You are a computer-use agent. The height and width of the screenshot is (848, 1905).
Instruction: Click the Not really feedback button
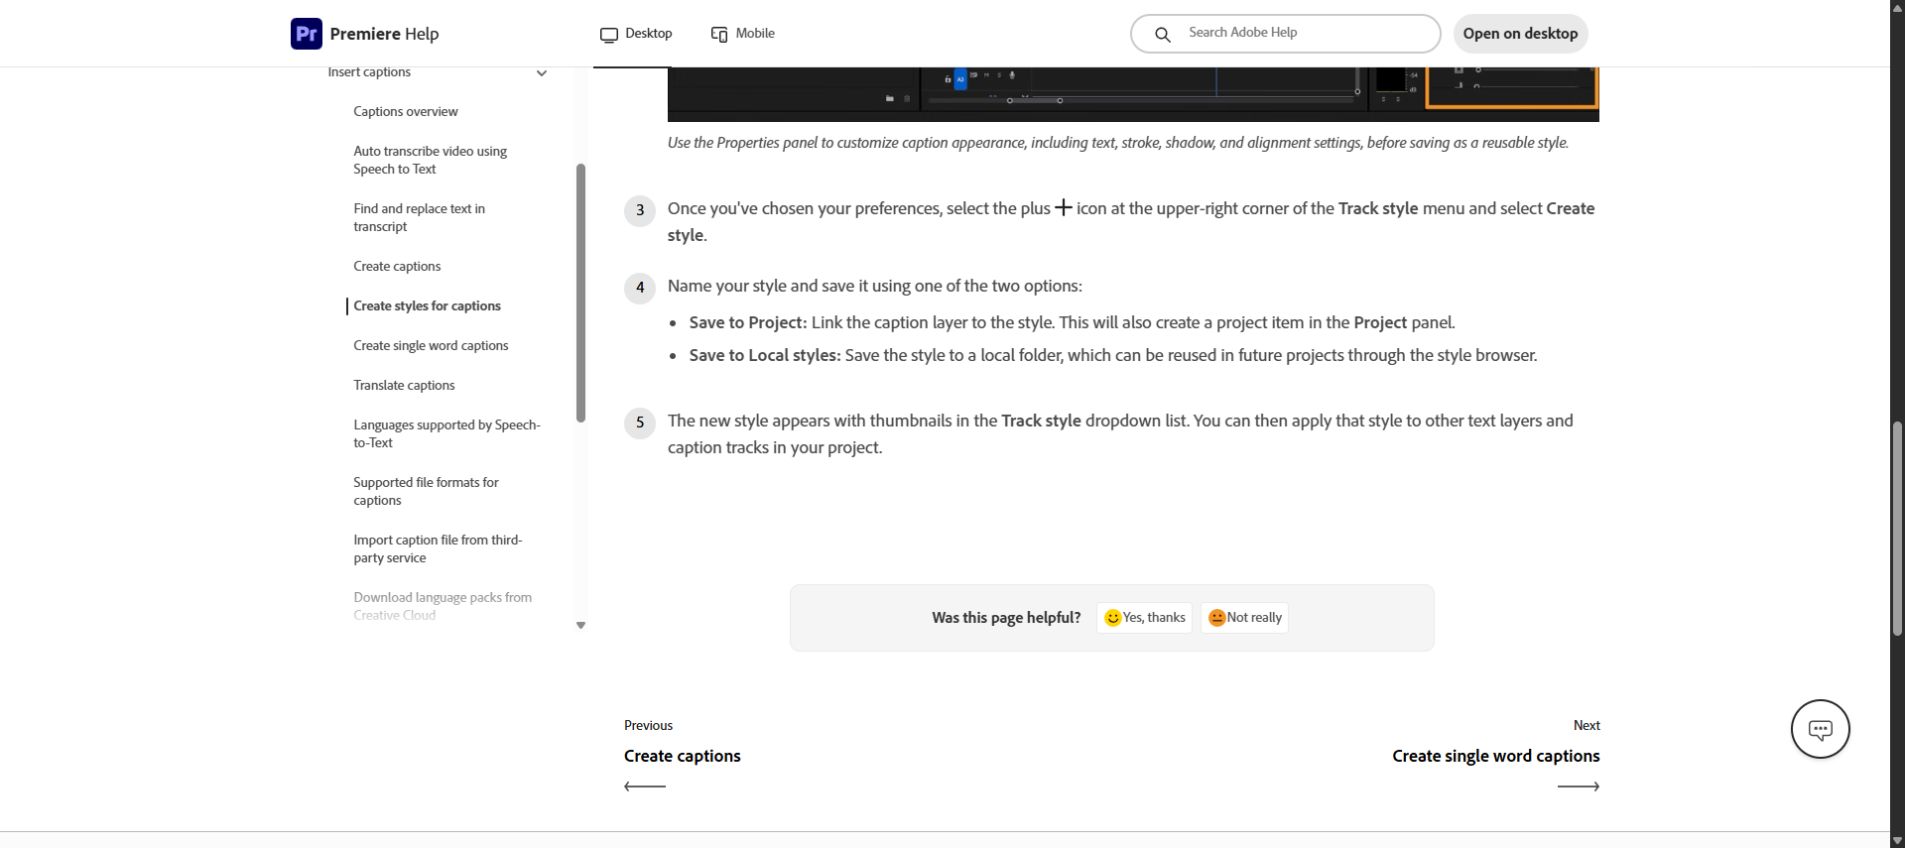click(1244, 618)
